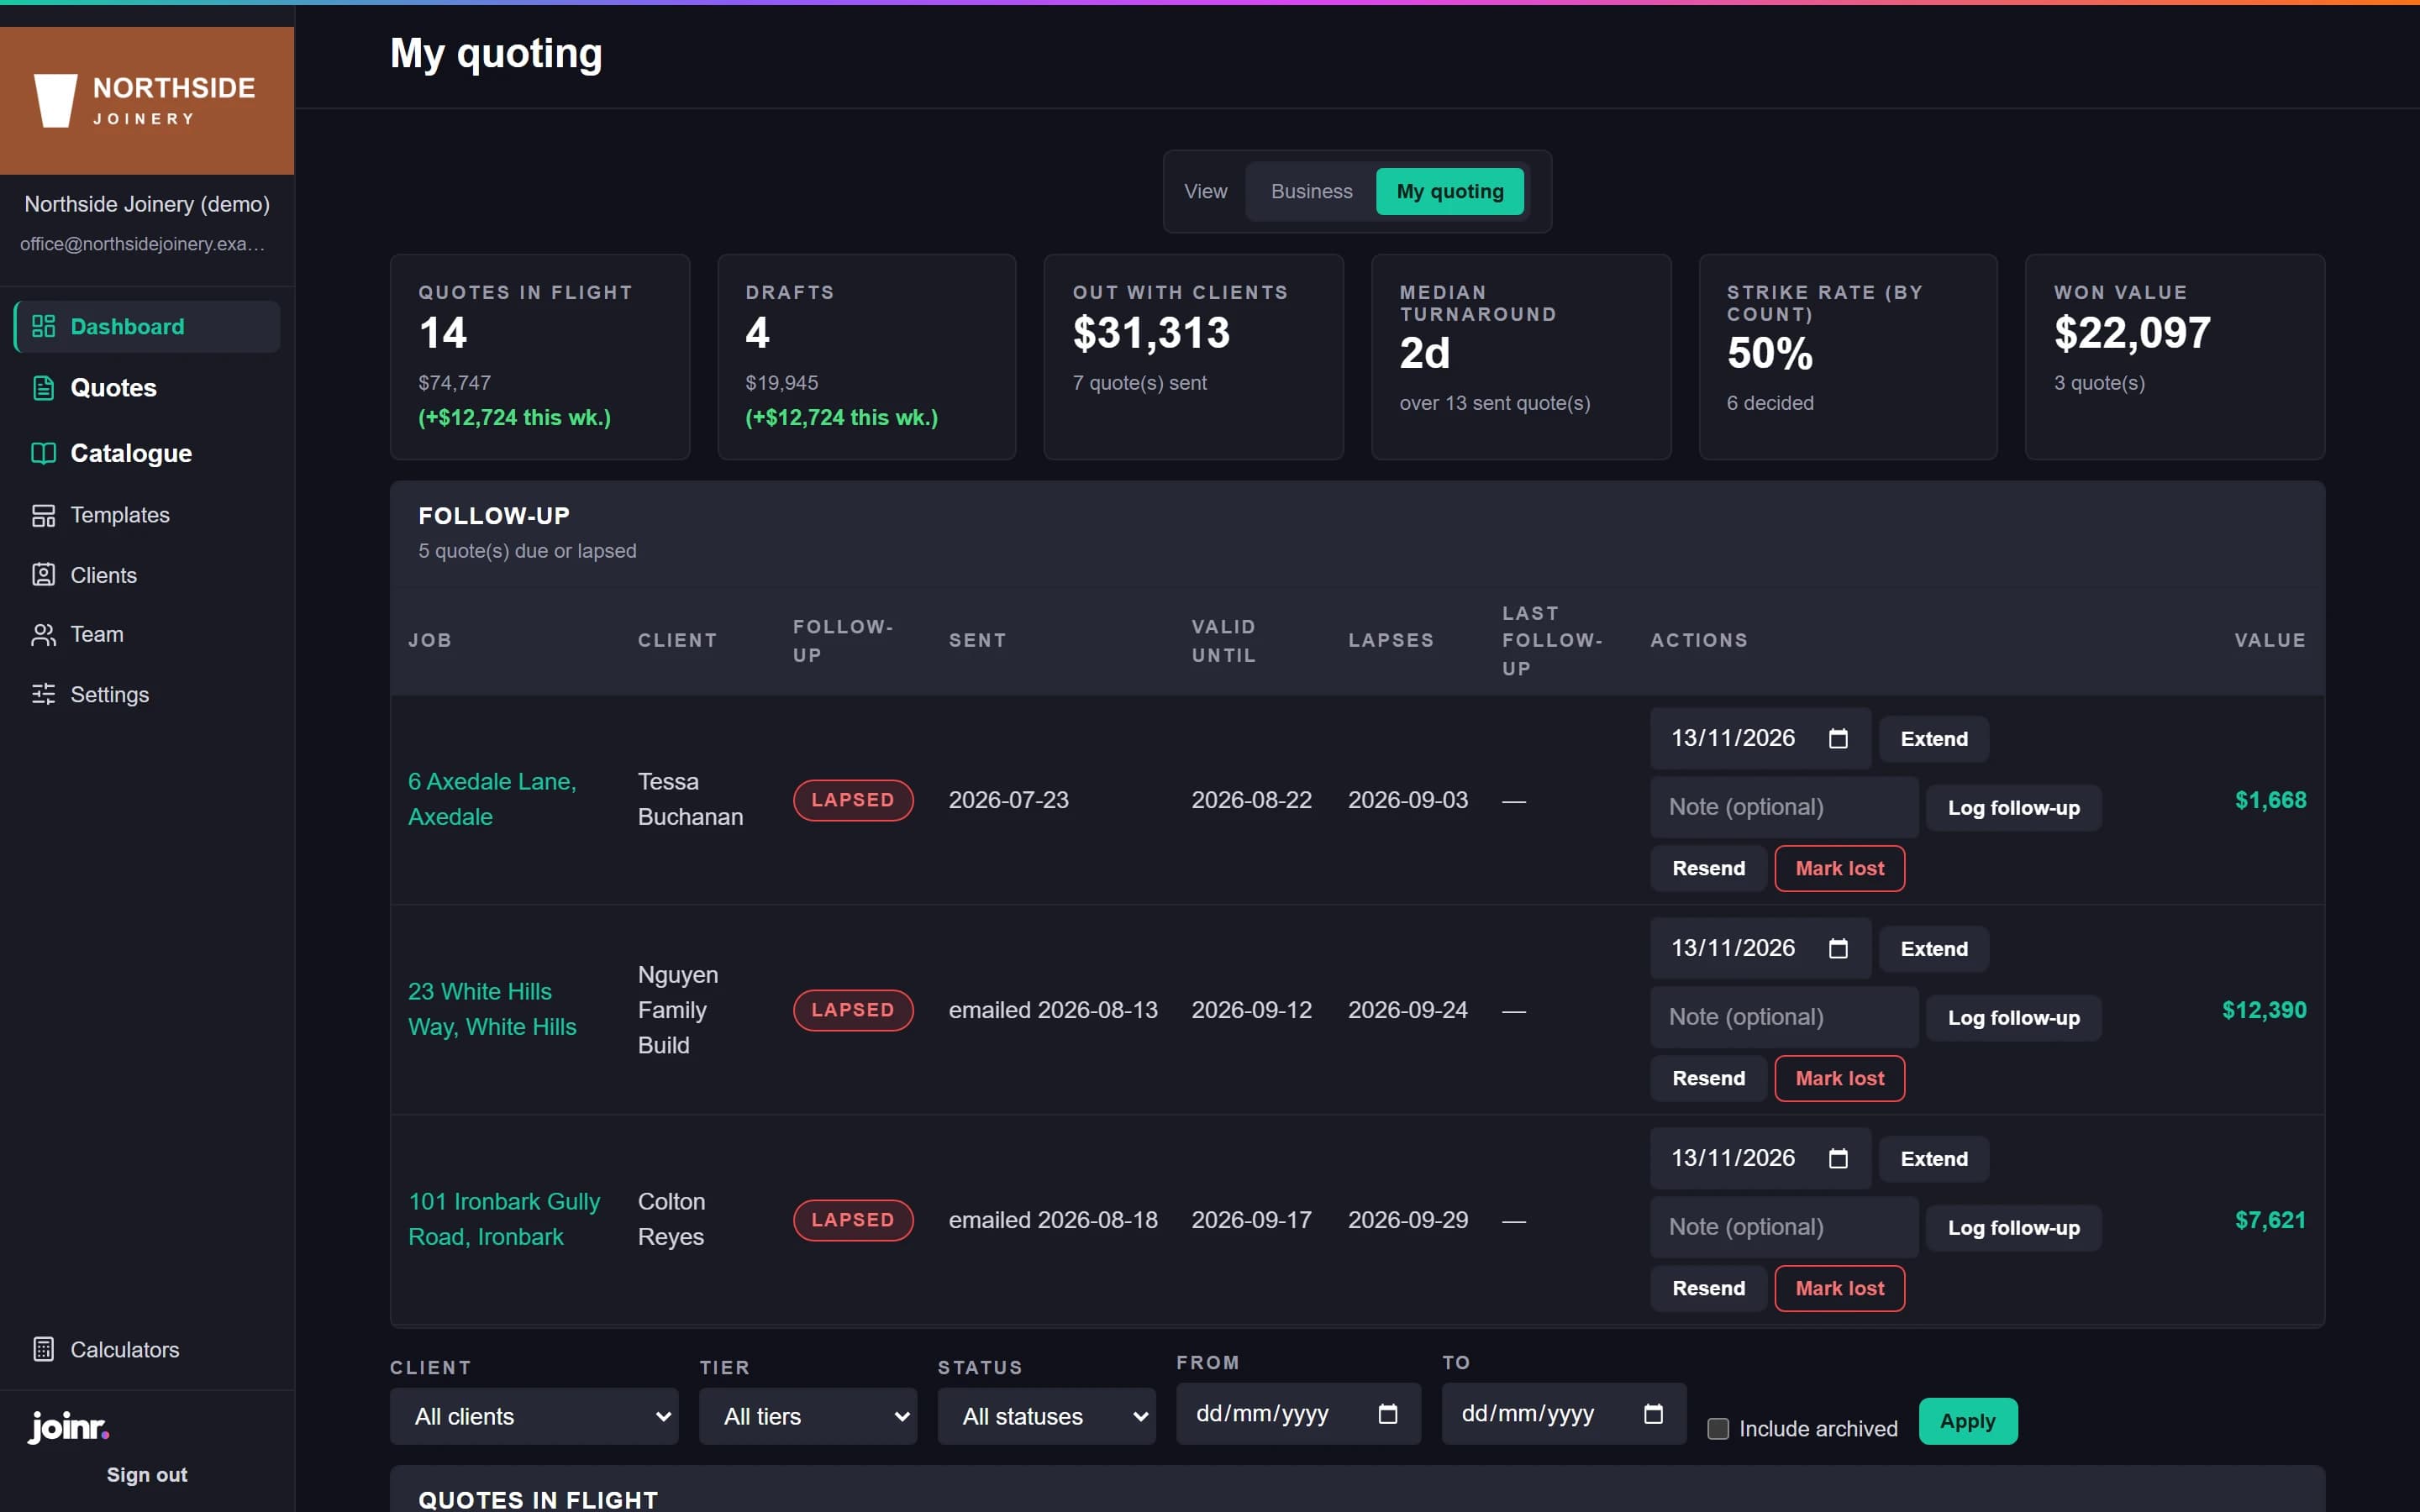Open Templates in the sidebar

(x=147, y=515)
